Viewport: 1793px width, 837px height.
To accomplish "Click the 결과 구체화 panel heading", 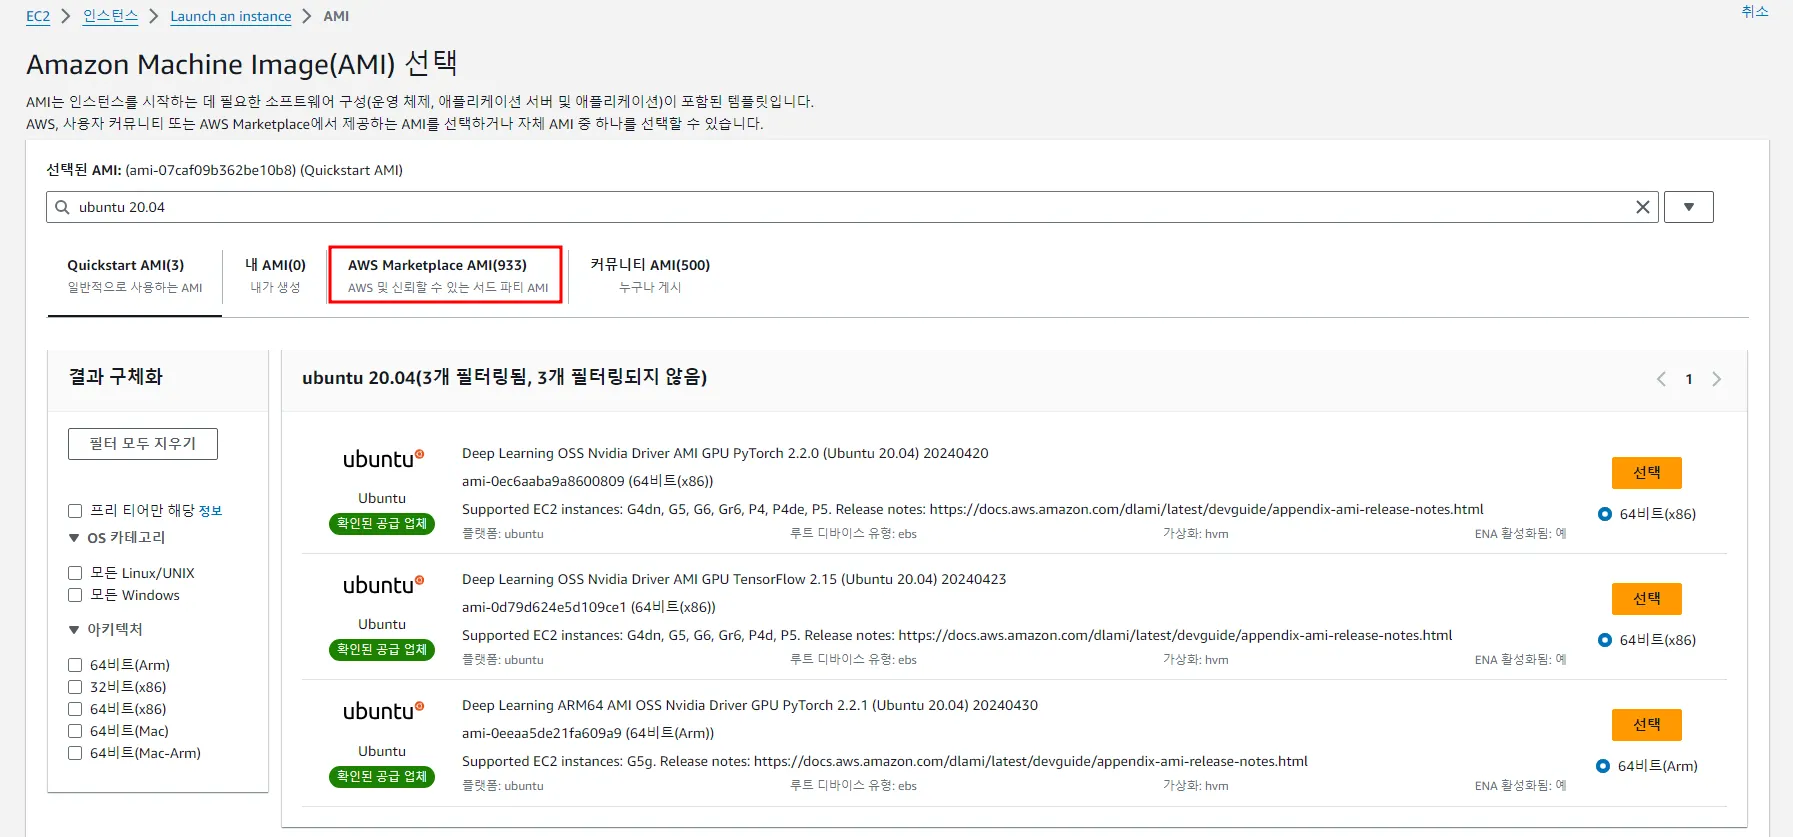I will 116,377.
